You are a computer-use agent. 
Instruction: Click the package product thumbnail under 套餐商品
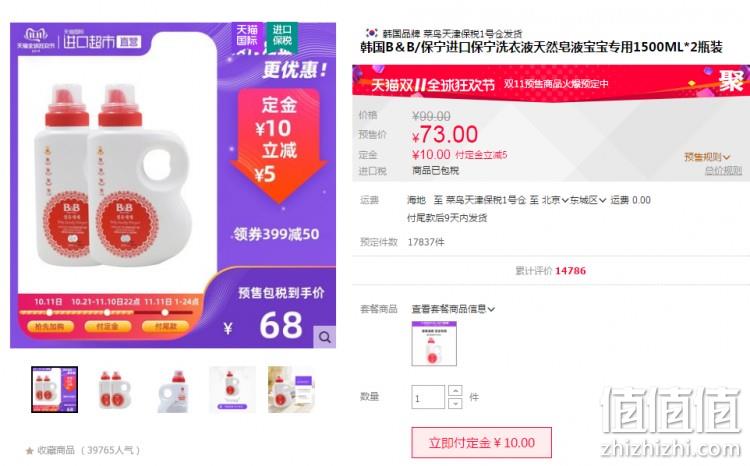pyautogui.click(x=434, y=344)
